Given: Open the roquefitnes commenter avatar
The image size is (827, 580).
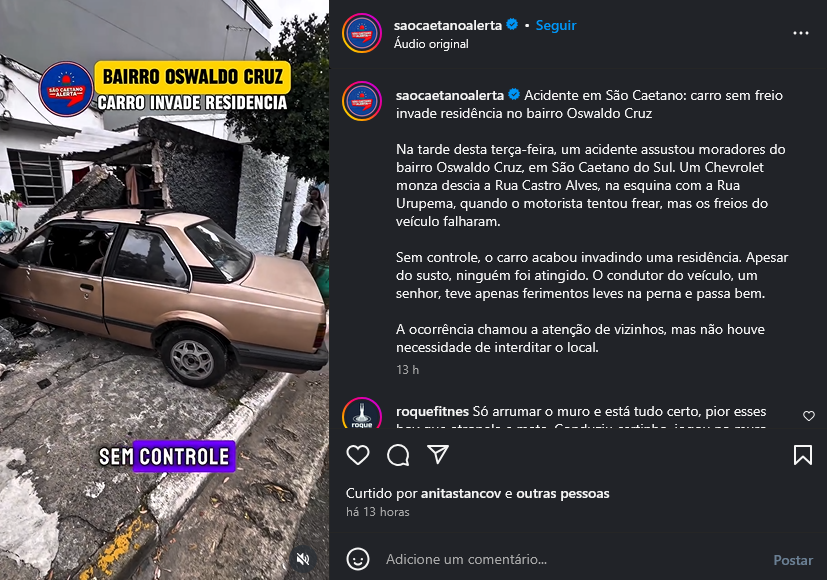Looking at the screenshot, I should (x=362, y=414).
